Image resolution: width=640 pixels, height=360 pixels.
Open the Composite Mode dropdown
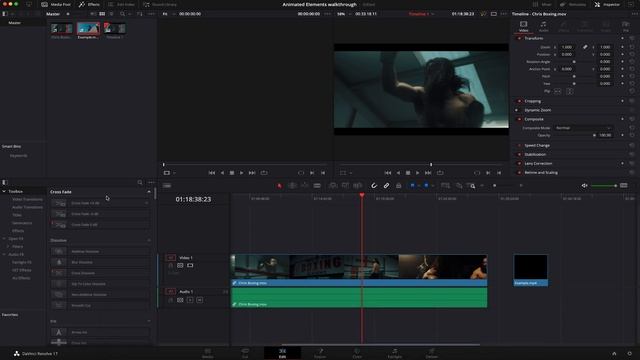(x=583, y=128)
